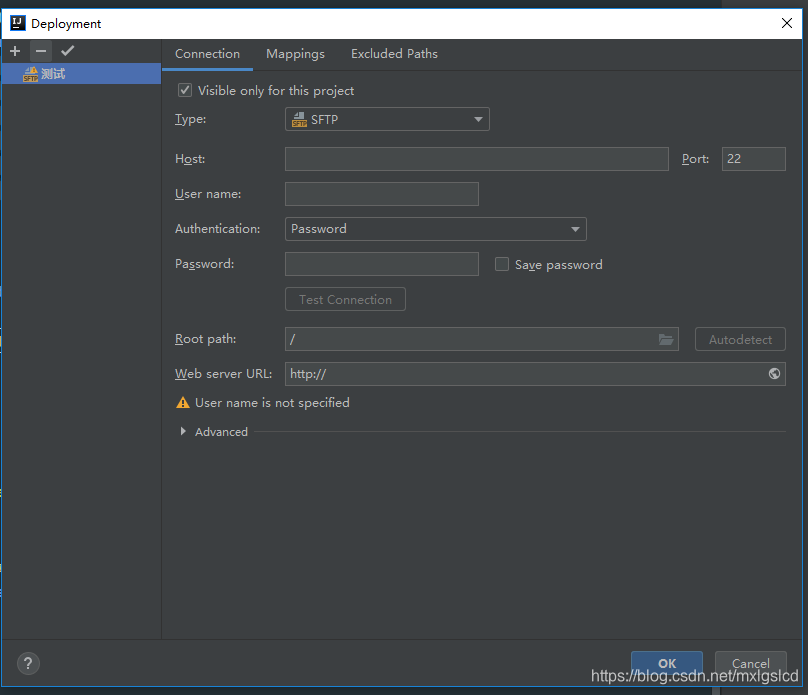Focus the User name input field
The width and height of the screenshot is (808, 695).
[x=382, y=194]
